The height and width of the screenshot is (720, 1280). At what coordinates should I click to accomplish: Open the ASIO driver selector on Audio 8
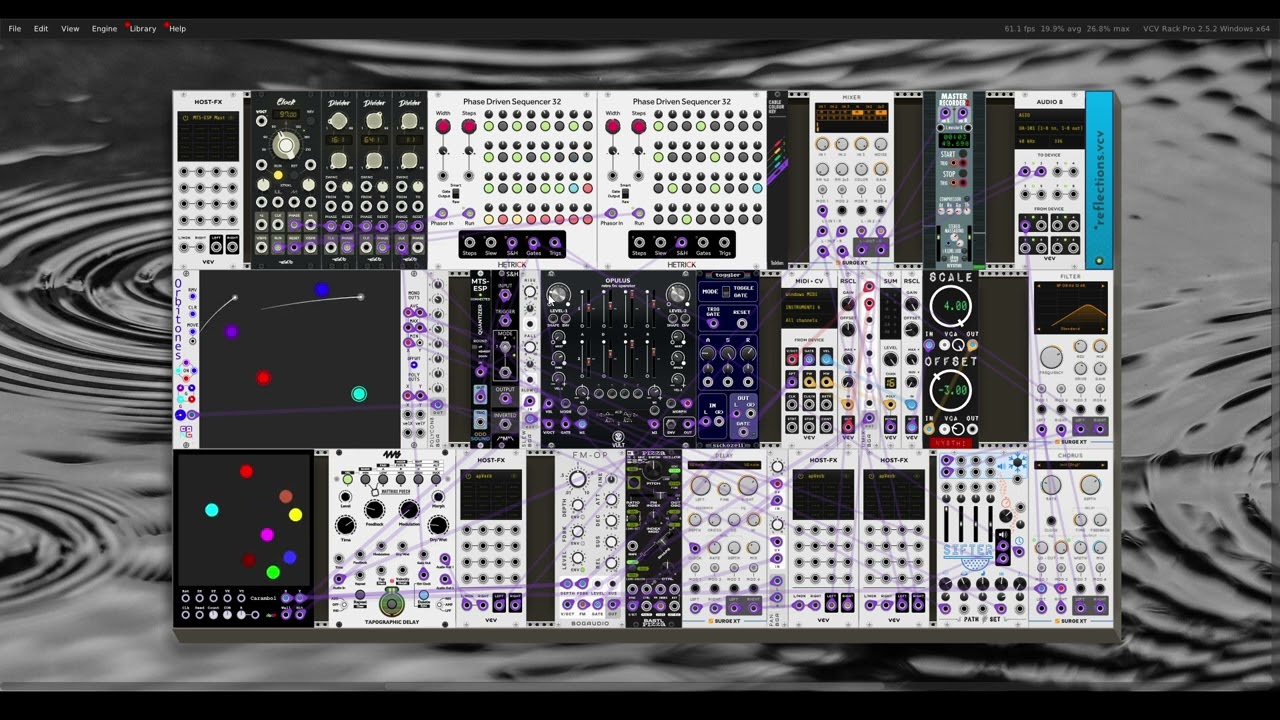[x=1049, y=116]
